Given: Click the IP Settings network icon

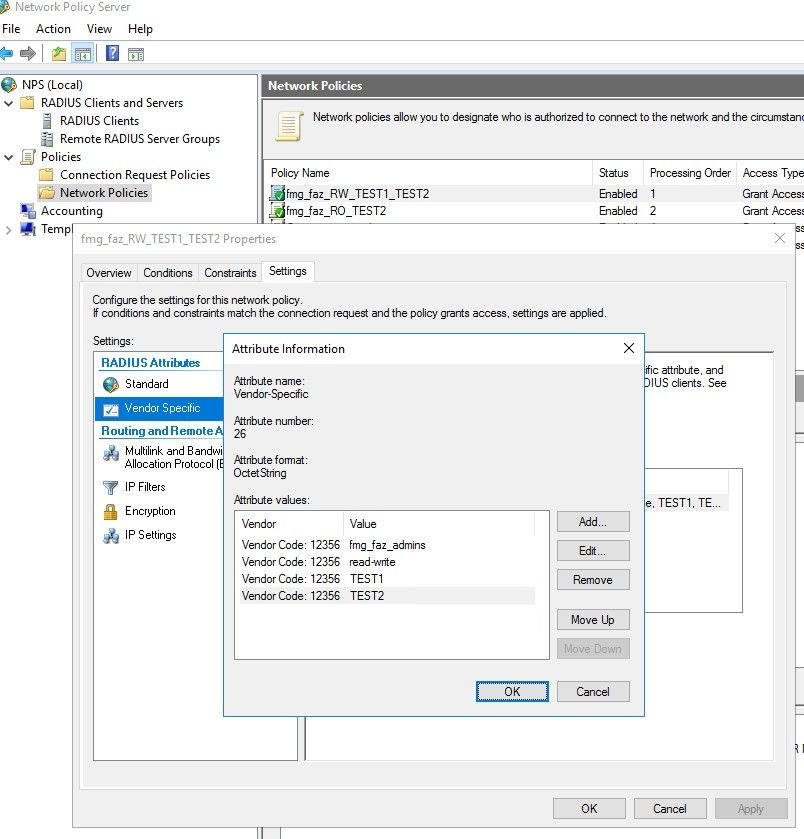Looking at the screenshot, I should [x=110, y=536].
